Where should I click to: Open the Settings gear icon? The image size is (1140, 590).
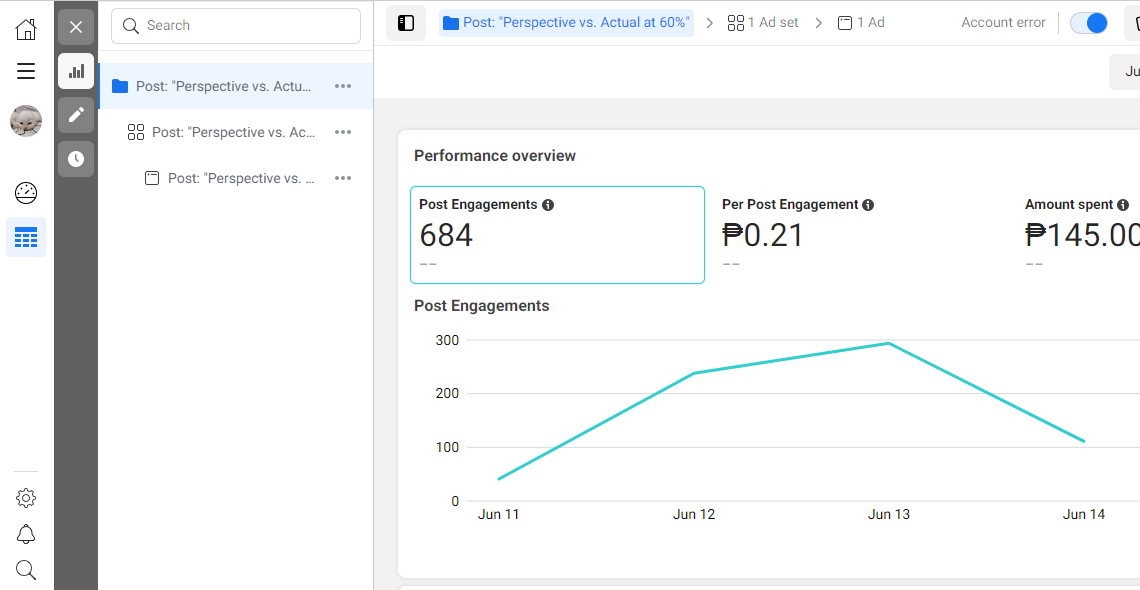click(26, 498)
